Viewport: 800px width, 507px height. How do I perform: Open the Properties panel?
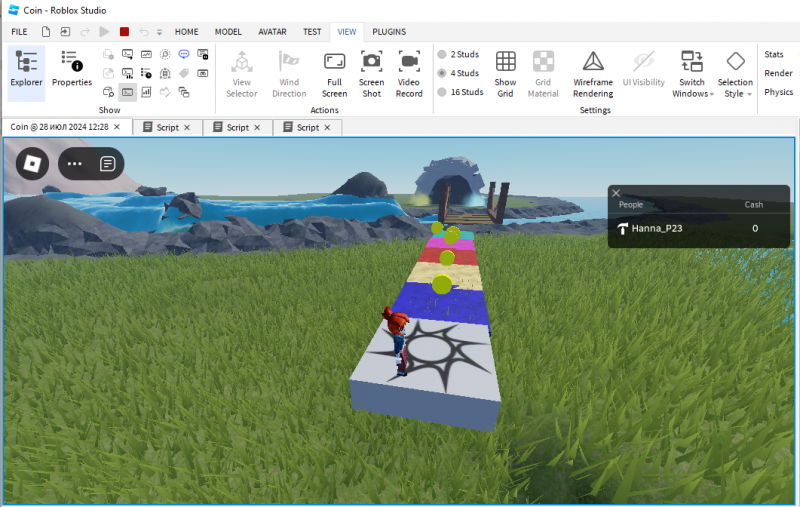point(71,71)
